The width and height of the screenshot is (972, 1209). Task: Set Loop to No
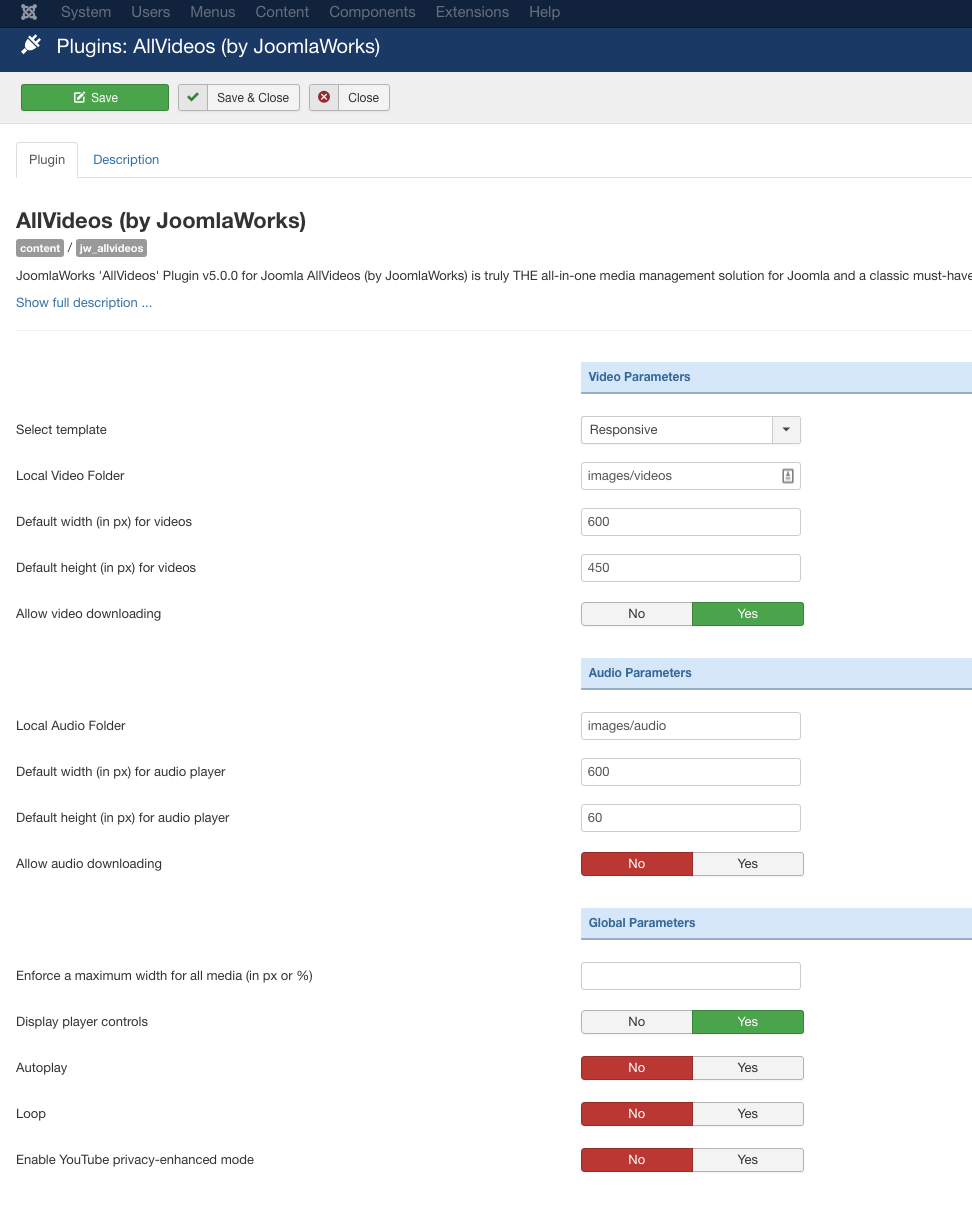coord(637,1114)
